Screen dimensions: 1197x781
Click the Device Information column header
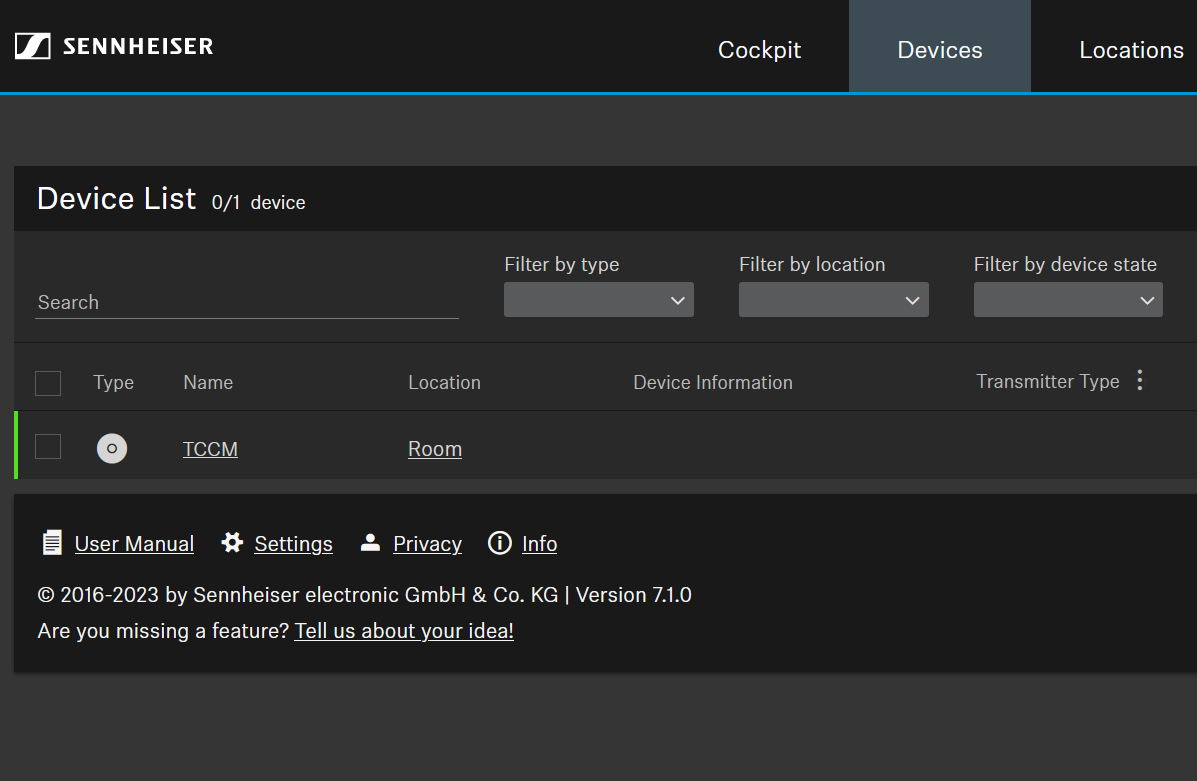pos(712,382)
